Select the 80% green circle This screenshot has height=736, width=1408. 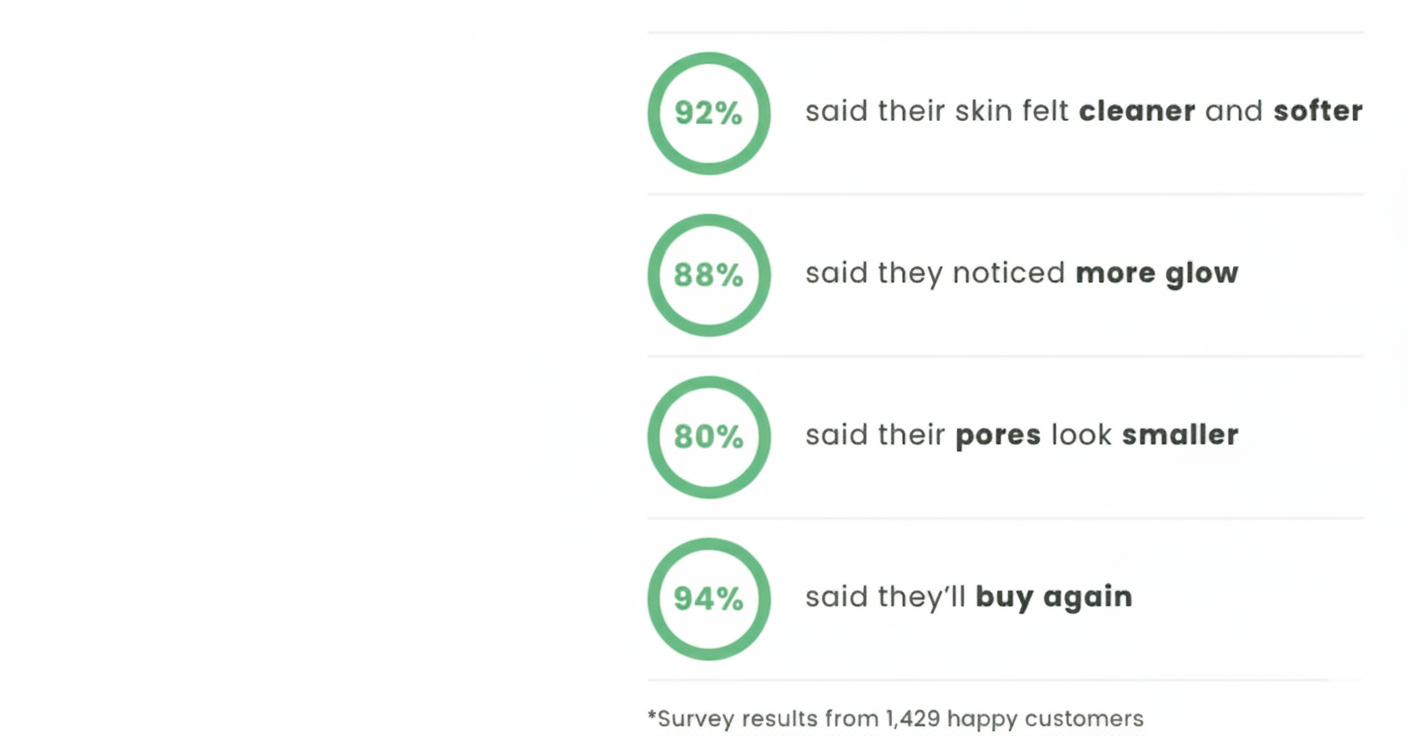[709, 437]
